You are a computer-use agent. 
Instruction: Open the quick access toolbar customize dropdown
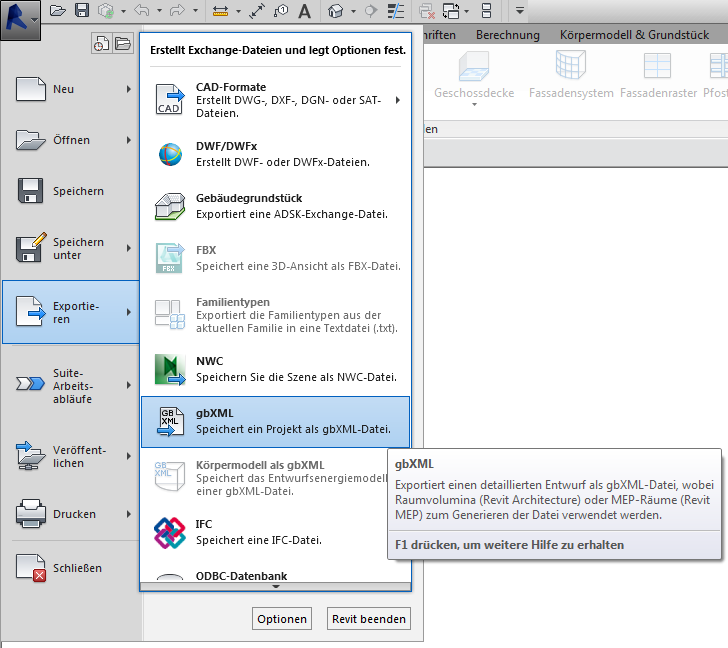click(x=520, y=11)
